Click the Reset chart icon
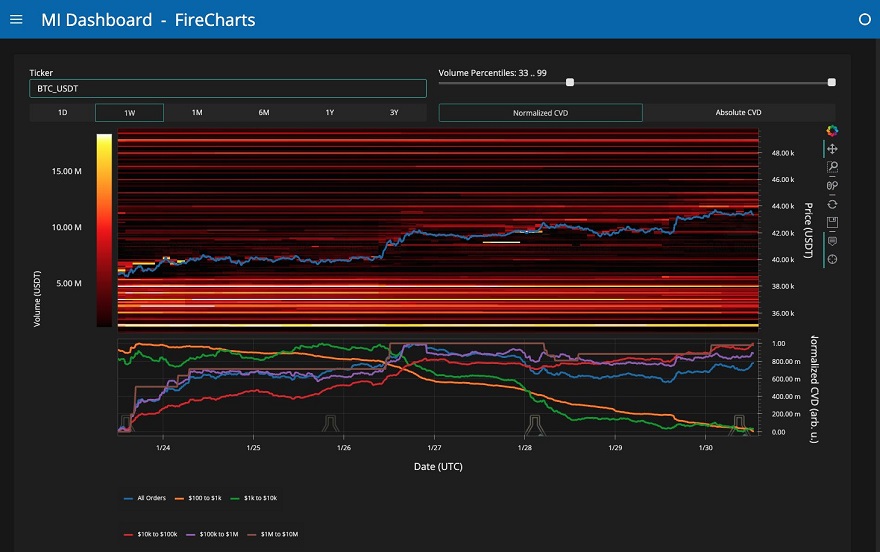This screenshot has height=552, width=880. pyautogui.click(x=832, y=204)
